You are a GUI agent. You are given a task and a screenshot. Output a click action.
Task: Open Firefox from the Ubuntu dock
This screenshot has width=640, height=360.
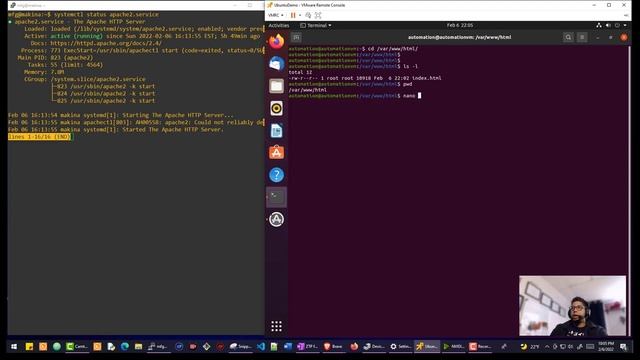point(276,42)
